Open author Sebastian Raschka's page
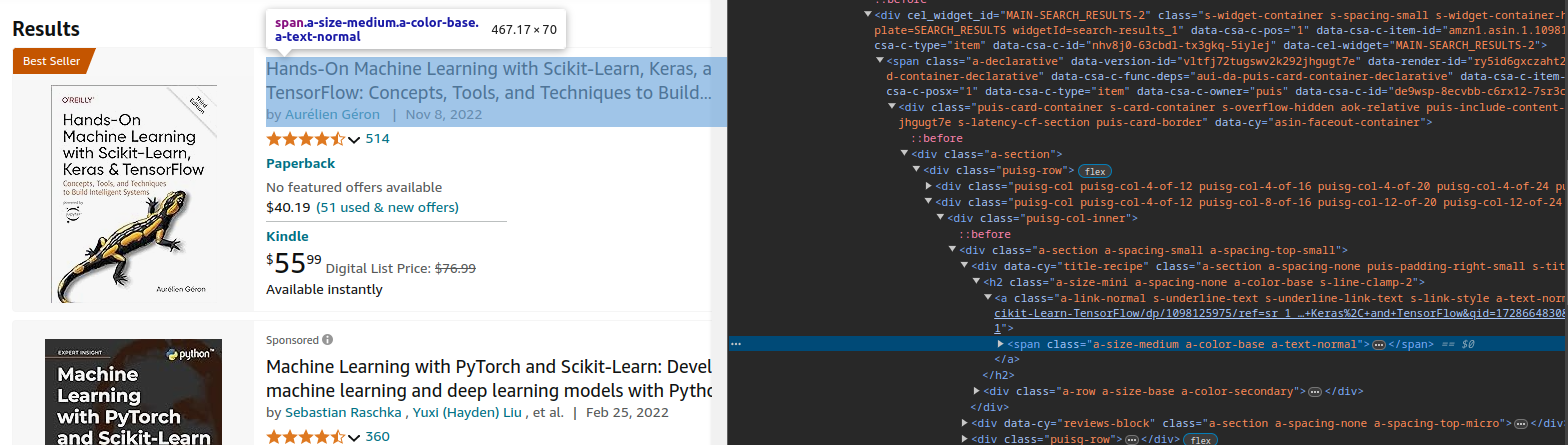1568x445 pixels. [345, 412]
